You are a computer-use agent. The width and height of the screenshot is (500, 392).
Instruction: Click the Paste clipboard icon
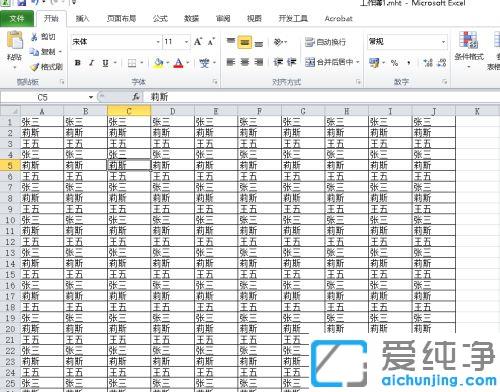pyautogui.click(x=15, y=41)
